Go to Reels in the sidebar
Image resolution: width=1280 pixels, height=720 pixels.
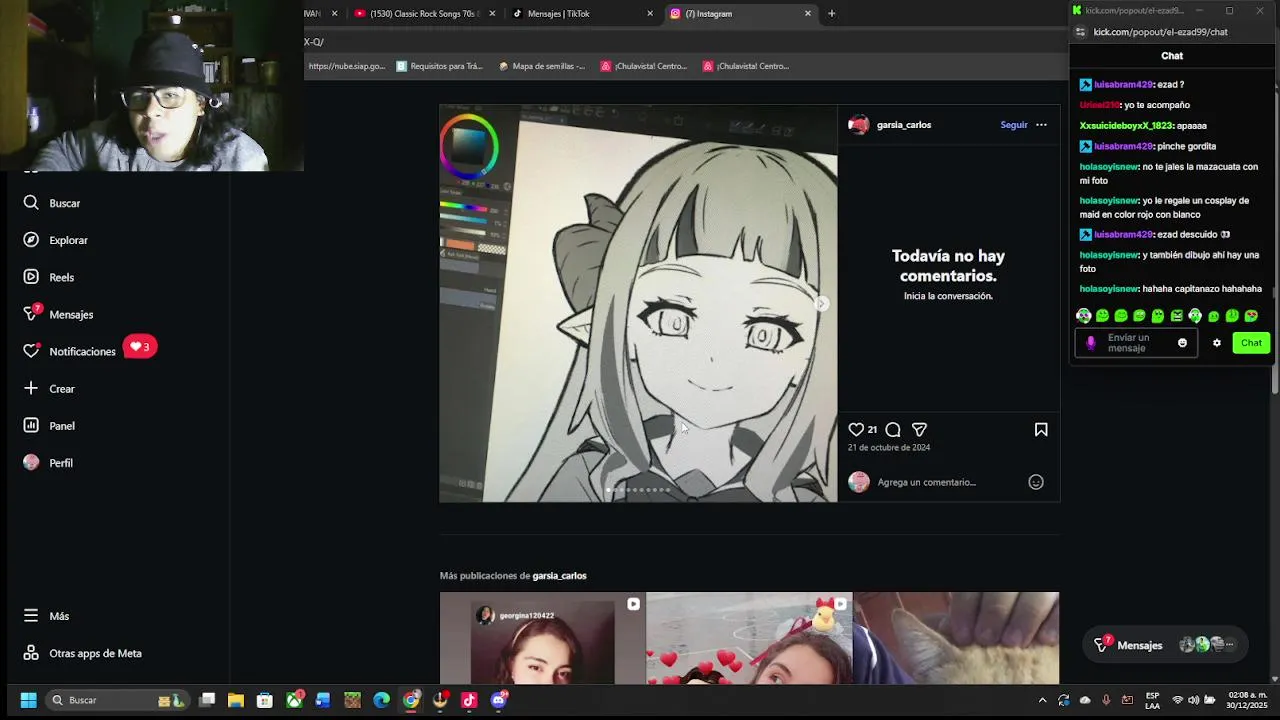(x=49, y=277)
